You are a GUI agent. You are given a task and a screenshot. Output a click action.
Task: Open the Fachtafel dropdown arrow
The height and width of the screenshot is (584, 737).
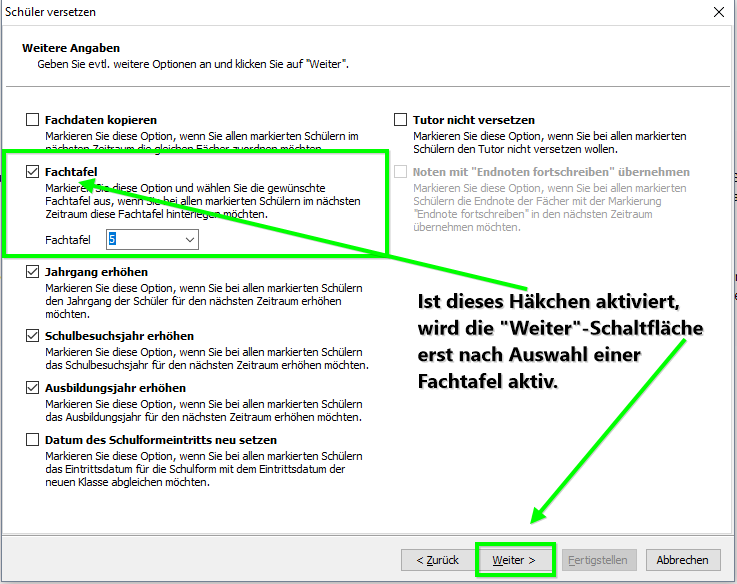click(x=190, y=240)
